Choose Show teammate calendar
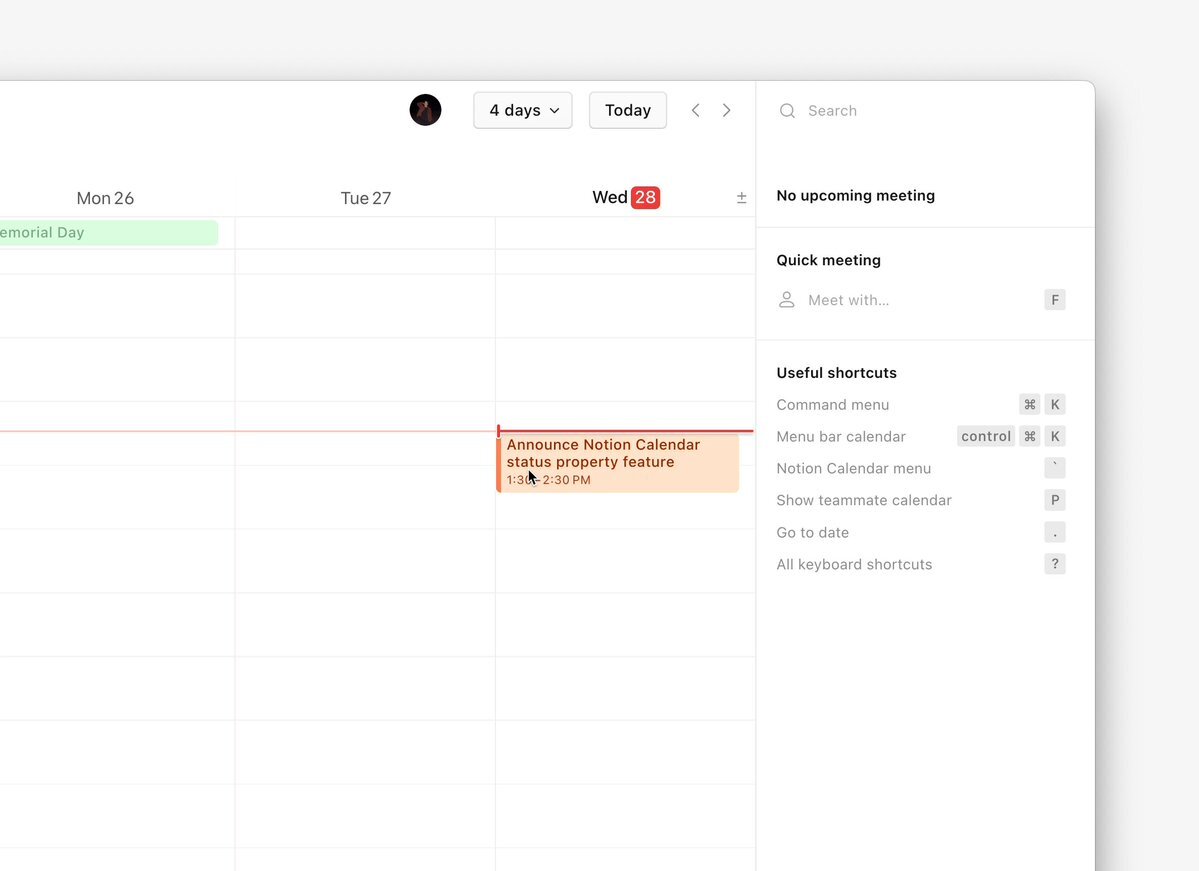Viewport: 1199px width, 871px height. 921,500
